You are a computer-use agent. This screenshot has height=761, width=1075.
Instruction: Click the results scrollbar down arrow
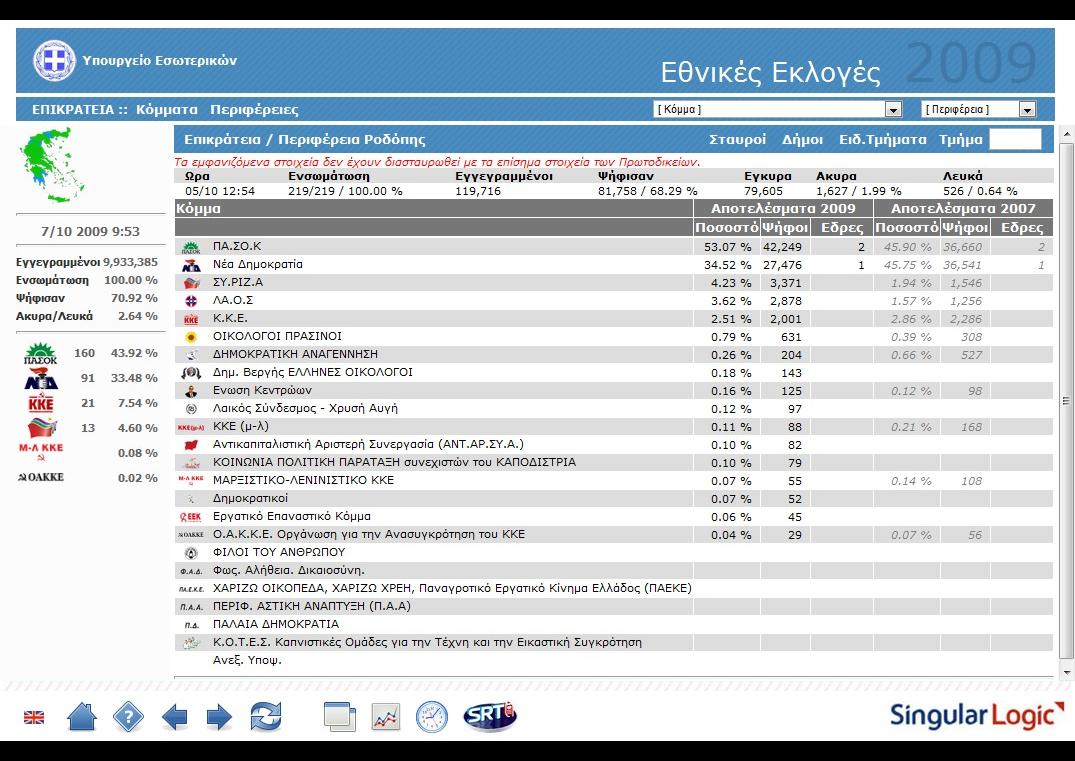point(1066,671)
